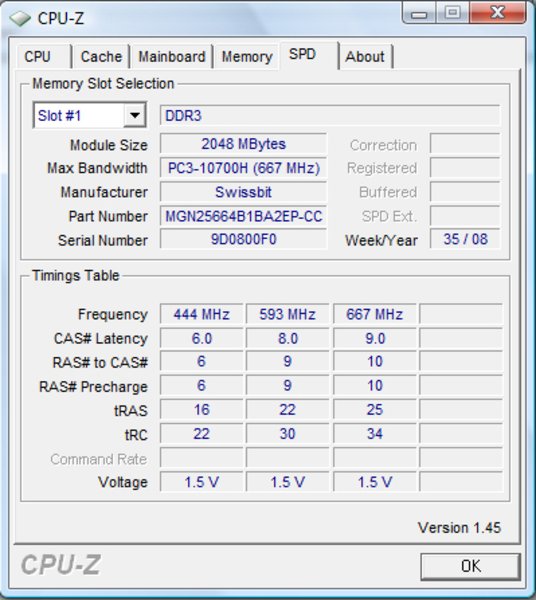Click the 9.0 CAS# Latency cell
This screenshot has width=536, height=600.
pos(375,339)
